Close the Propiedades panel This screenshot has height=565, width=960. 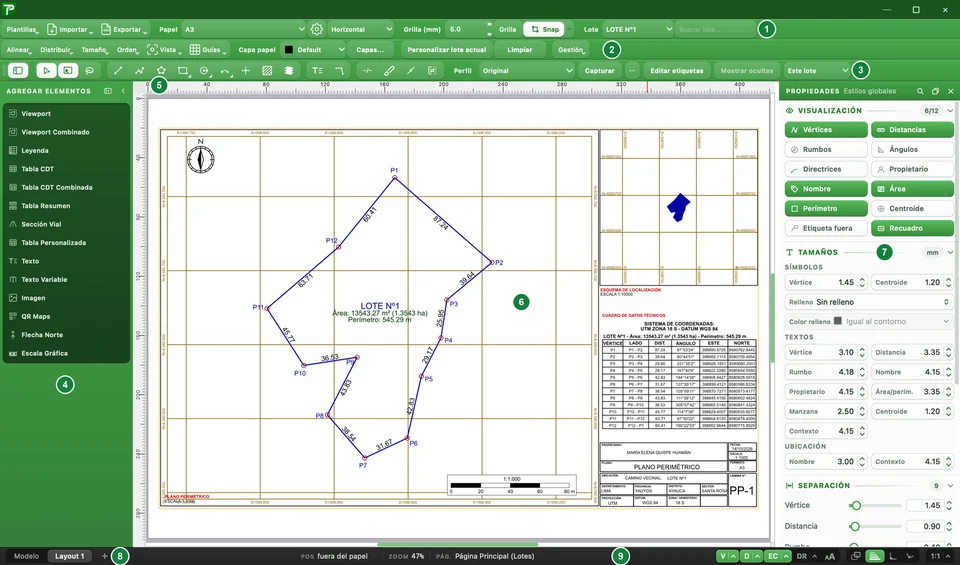950,91
